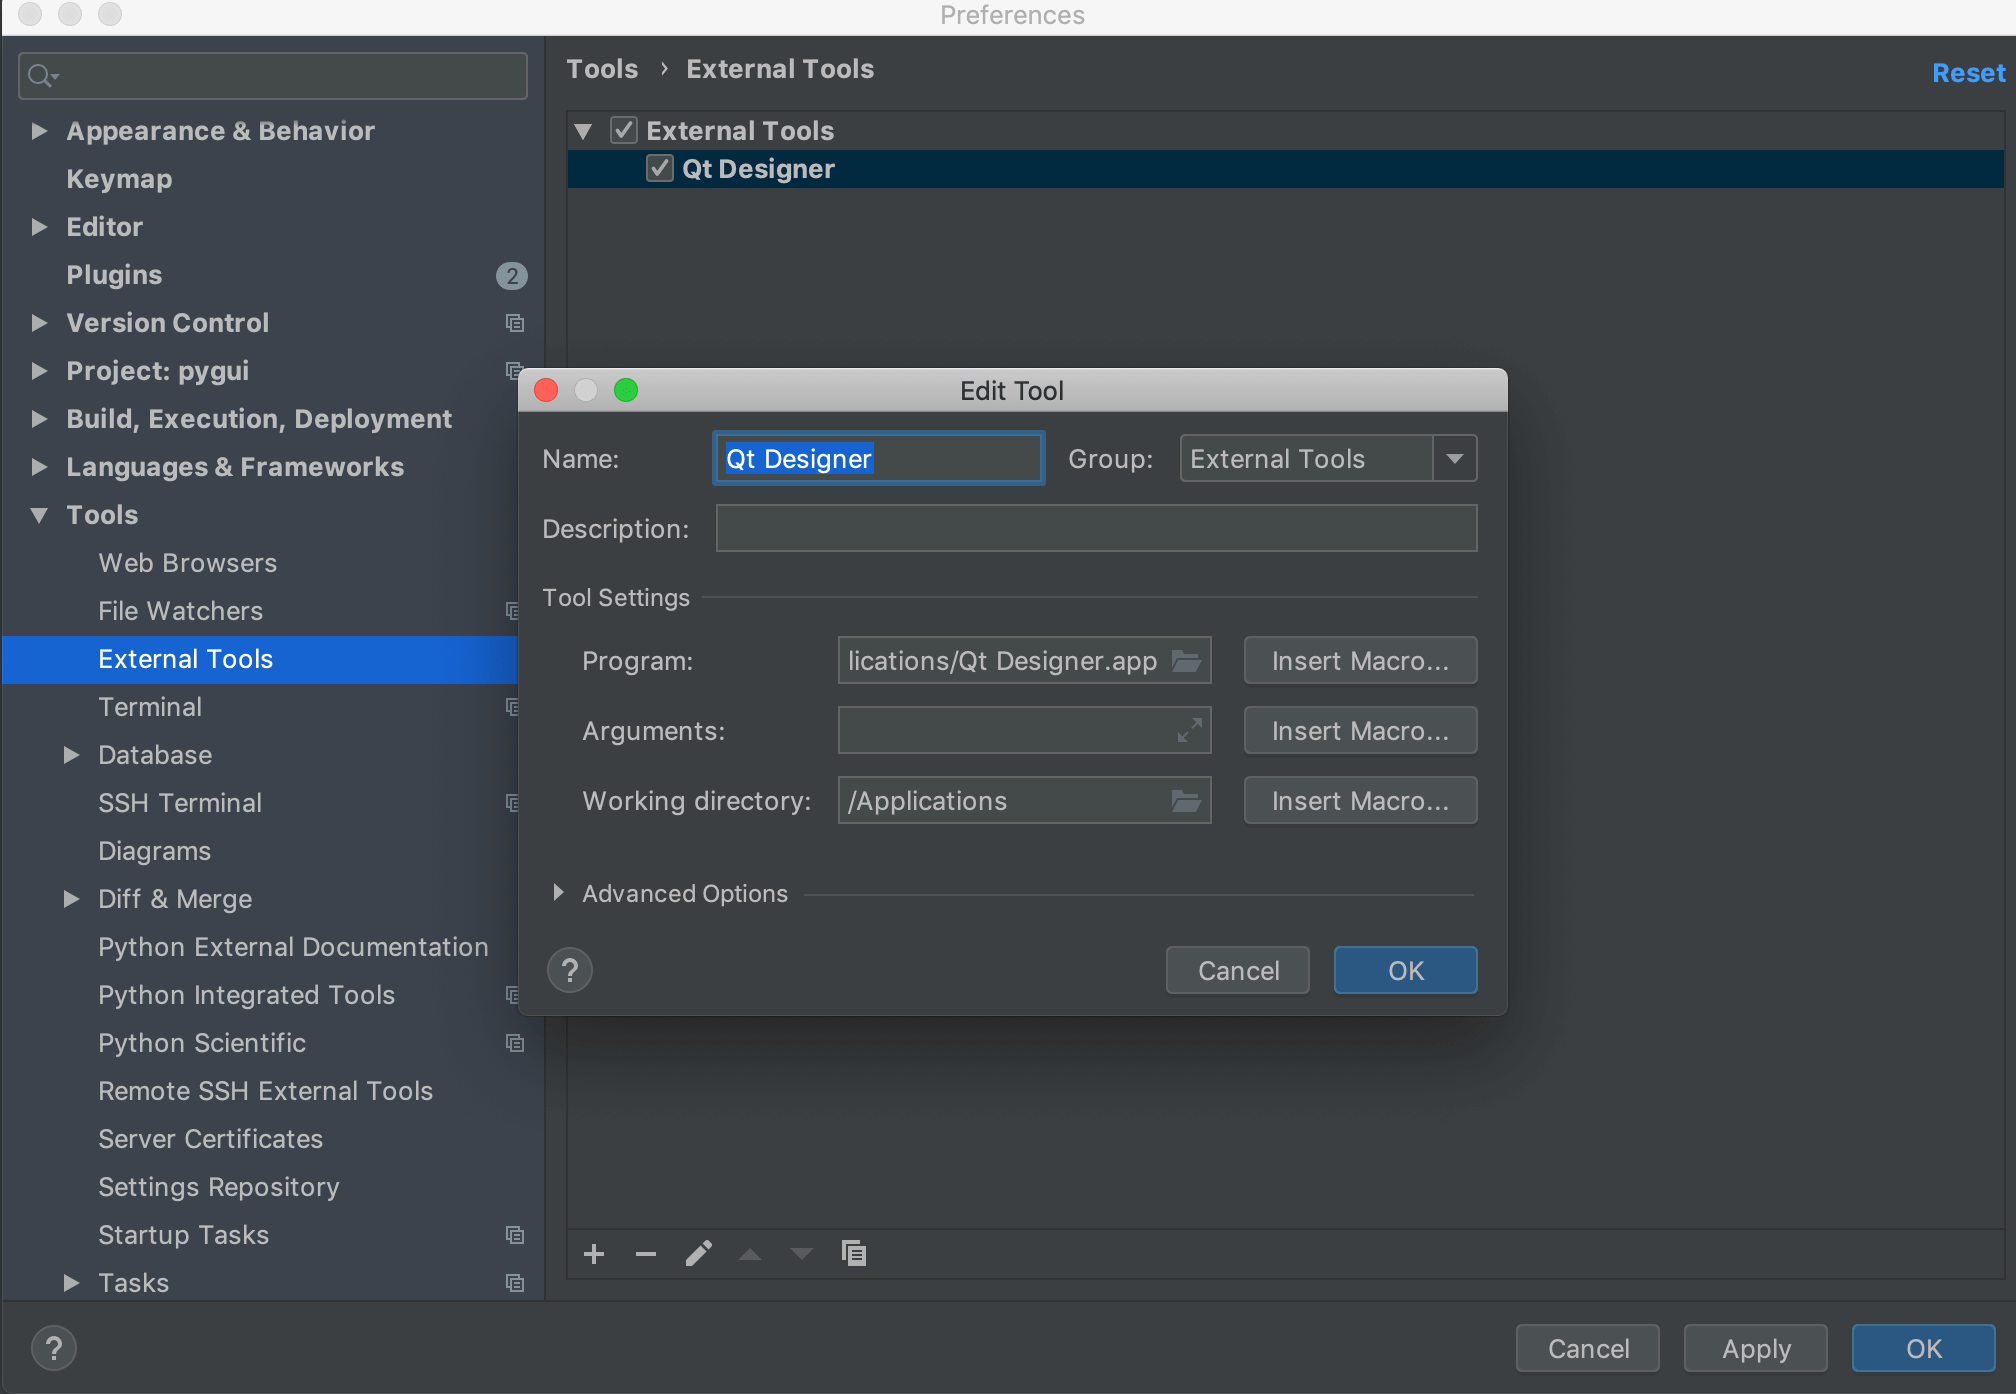Expand Project: pygui arrow
Screen dimensions: 2016x1394
[x=40, y=371]
